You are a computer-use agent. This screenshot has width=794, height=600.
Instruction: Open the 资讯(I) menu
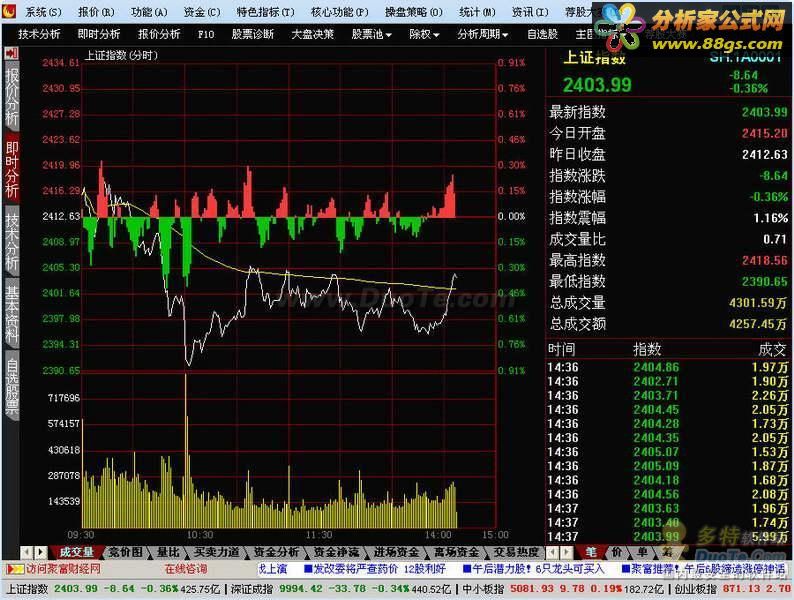(x=530, y=12)
